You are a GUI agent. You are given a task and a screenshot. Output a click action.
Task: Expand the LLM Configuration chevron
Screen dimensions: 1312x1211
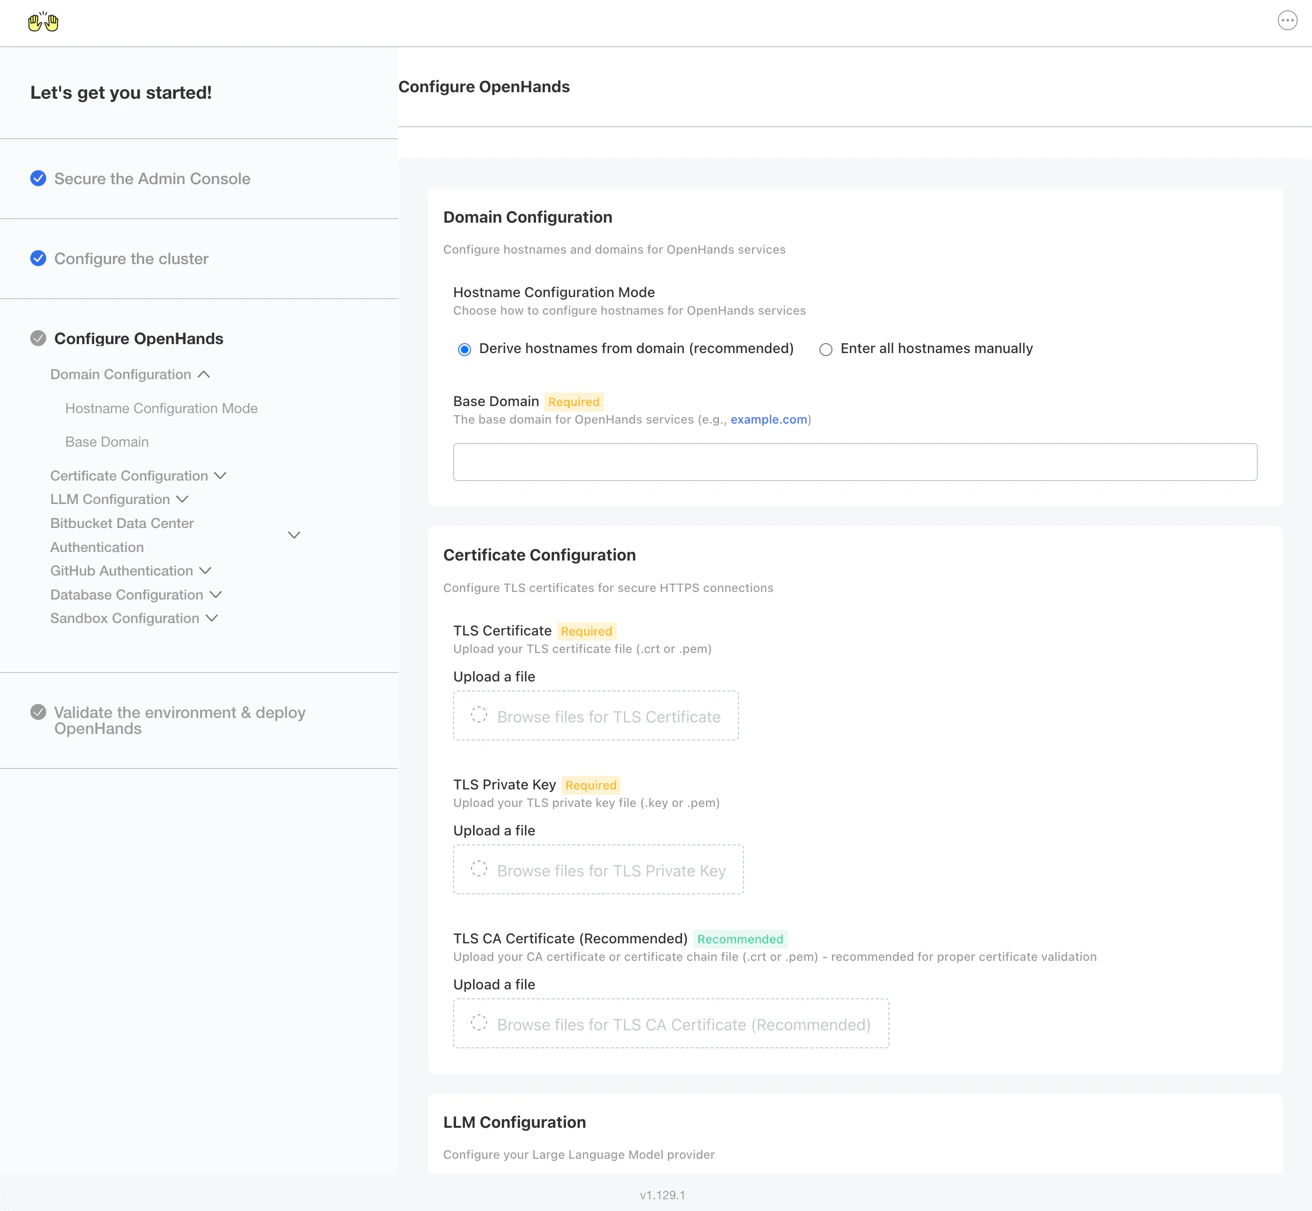184,498
